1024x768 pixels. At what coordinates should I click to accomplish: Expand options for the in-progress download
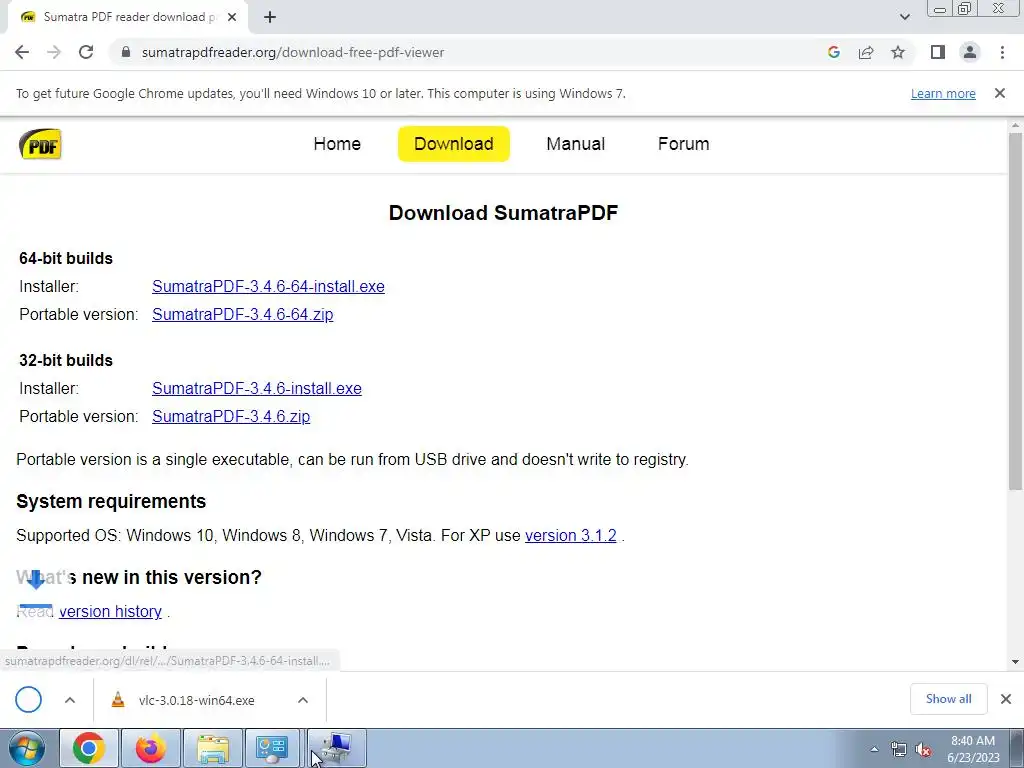(70, 700)
